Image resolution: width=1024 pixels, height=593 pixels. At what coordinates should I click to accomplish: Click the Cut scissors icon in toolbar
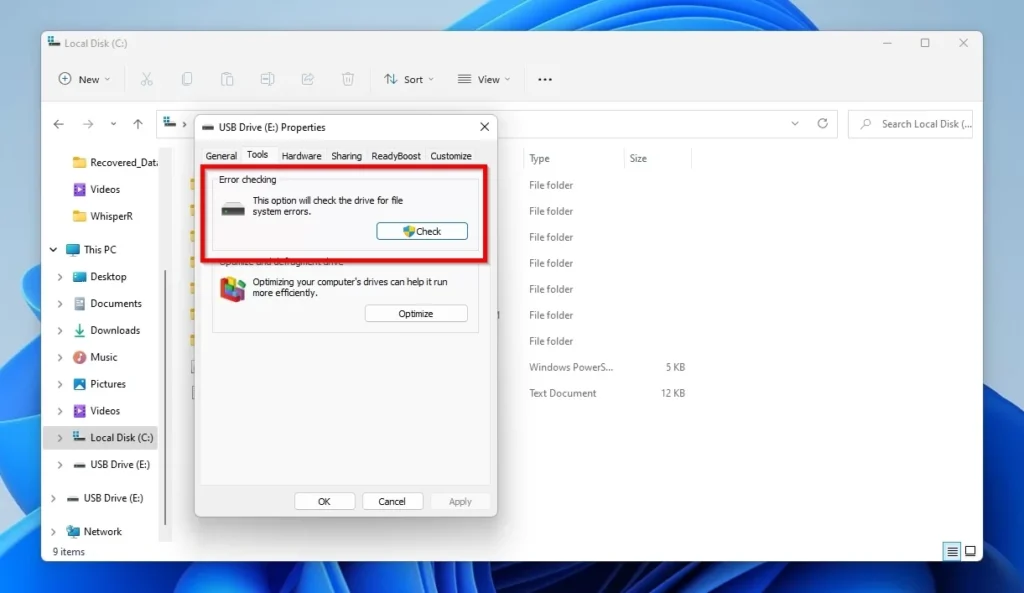[x=147, y=79]
